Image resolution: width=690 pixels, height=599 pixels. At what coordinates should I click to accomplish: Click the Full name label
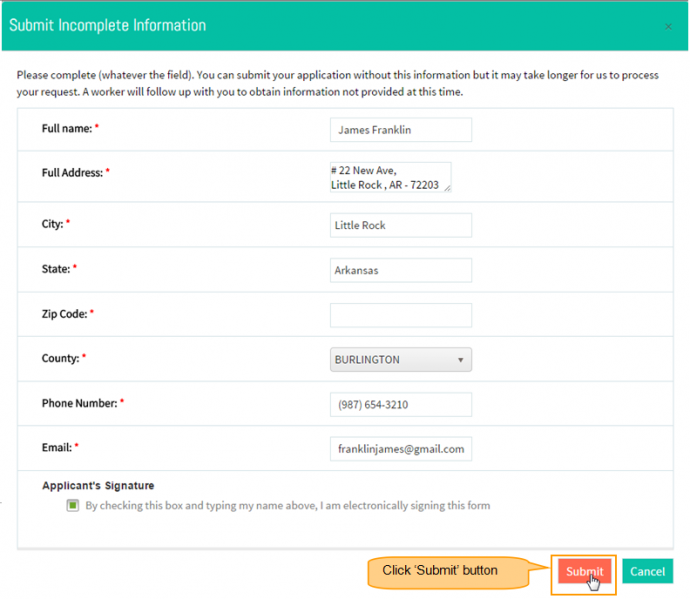click(x=67, y=129)
